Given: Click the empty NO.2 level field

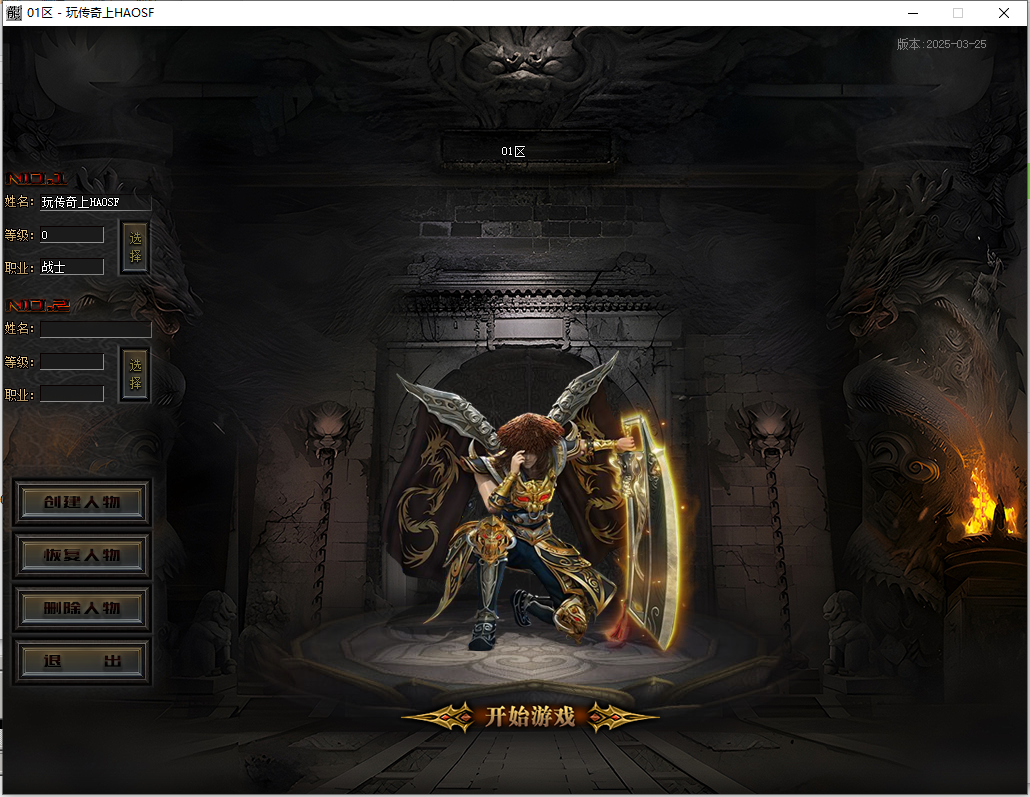Looking at the screenshot, I should click(x=72, y=362).
